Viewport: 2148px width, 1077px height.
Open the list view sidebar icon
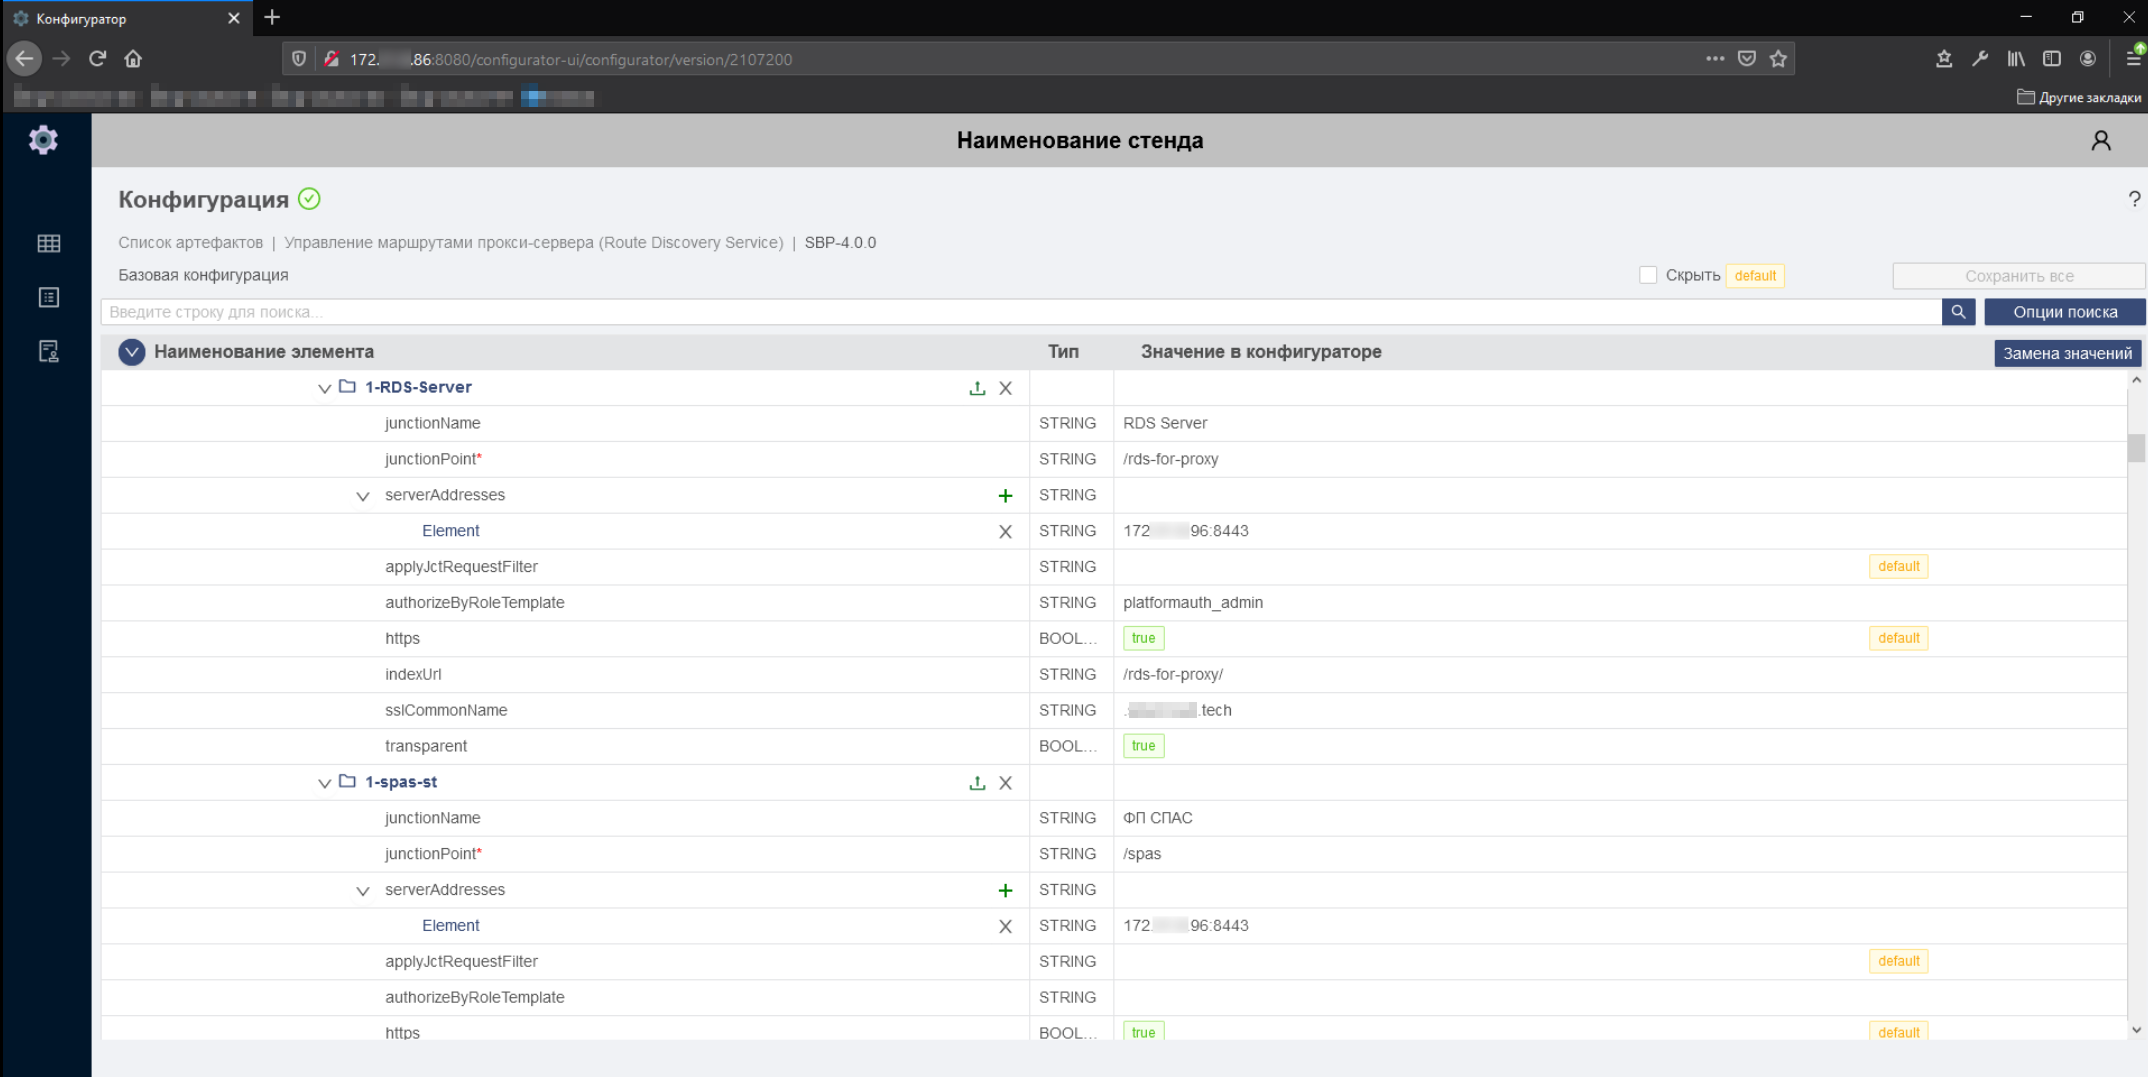point(48,297)
